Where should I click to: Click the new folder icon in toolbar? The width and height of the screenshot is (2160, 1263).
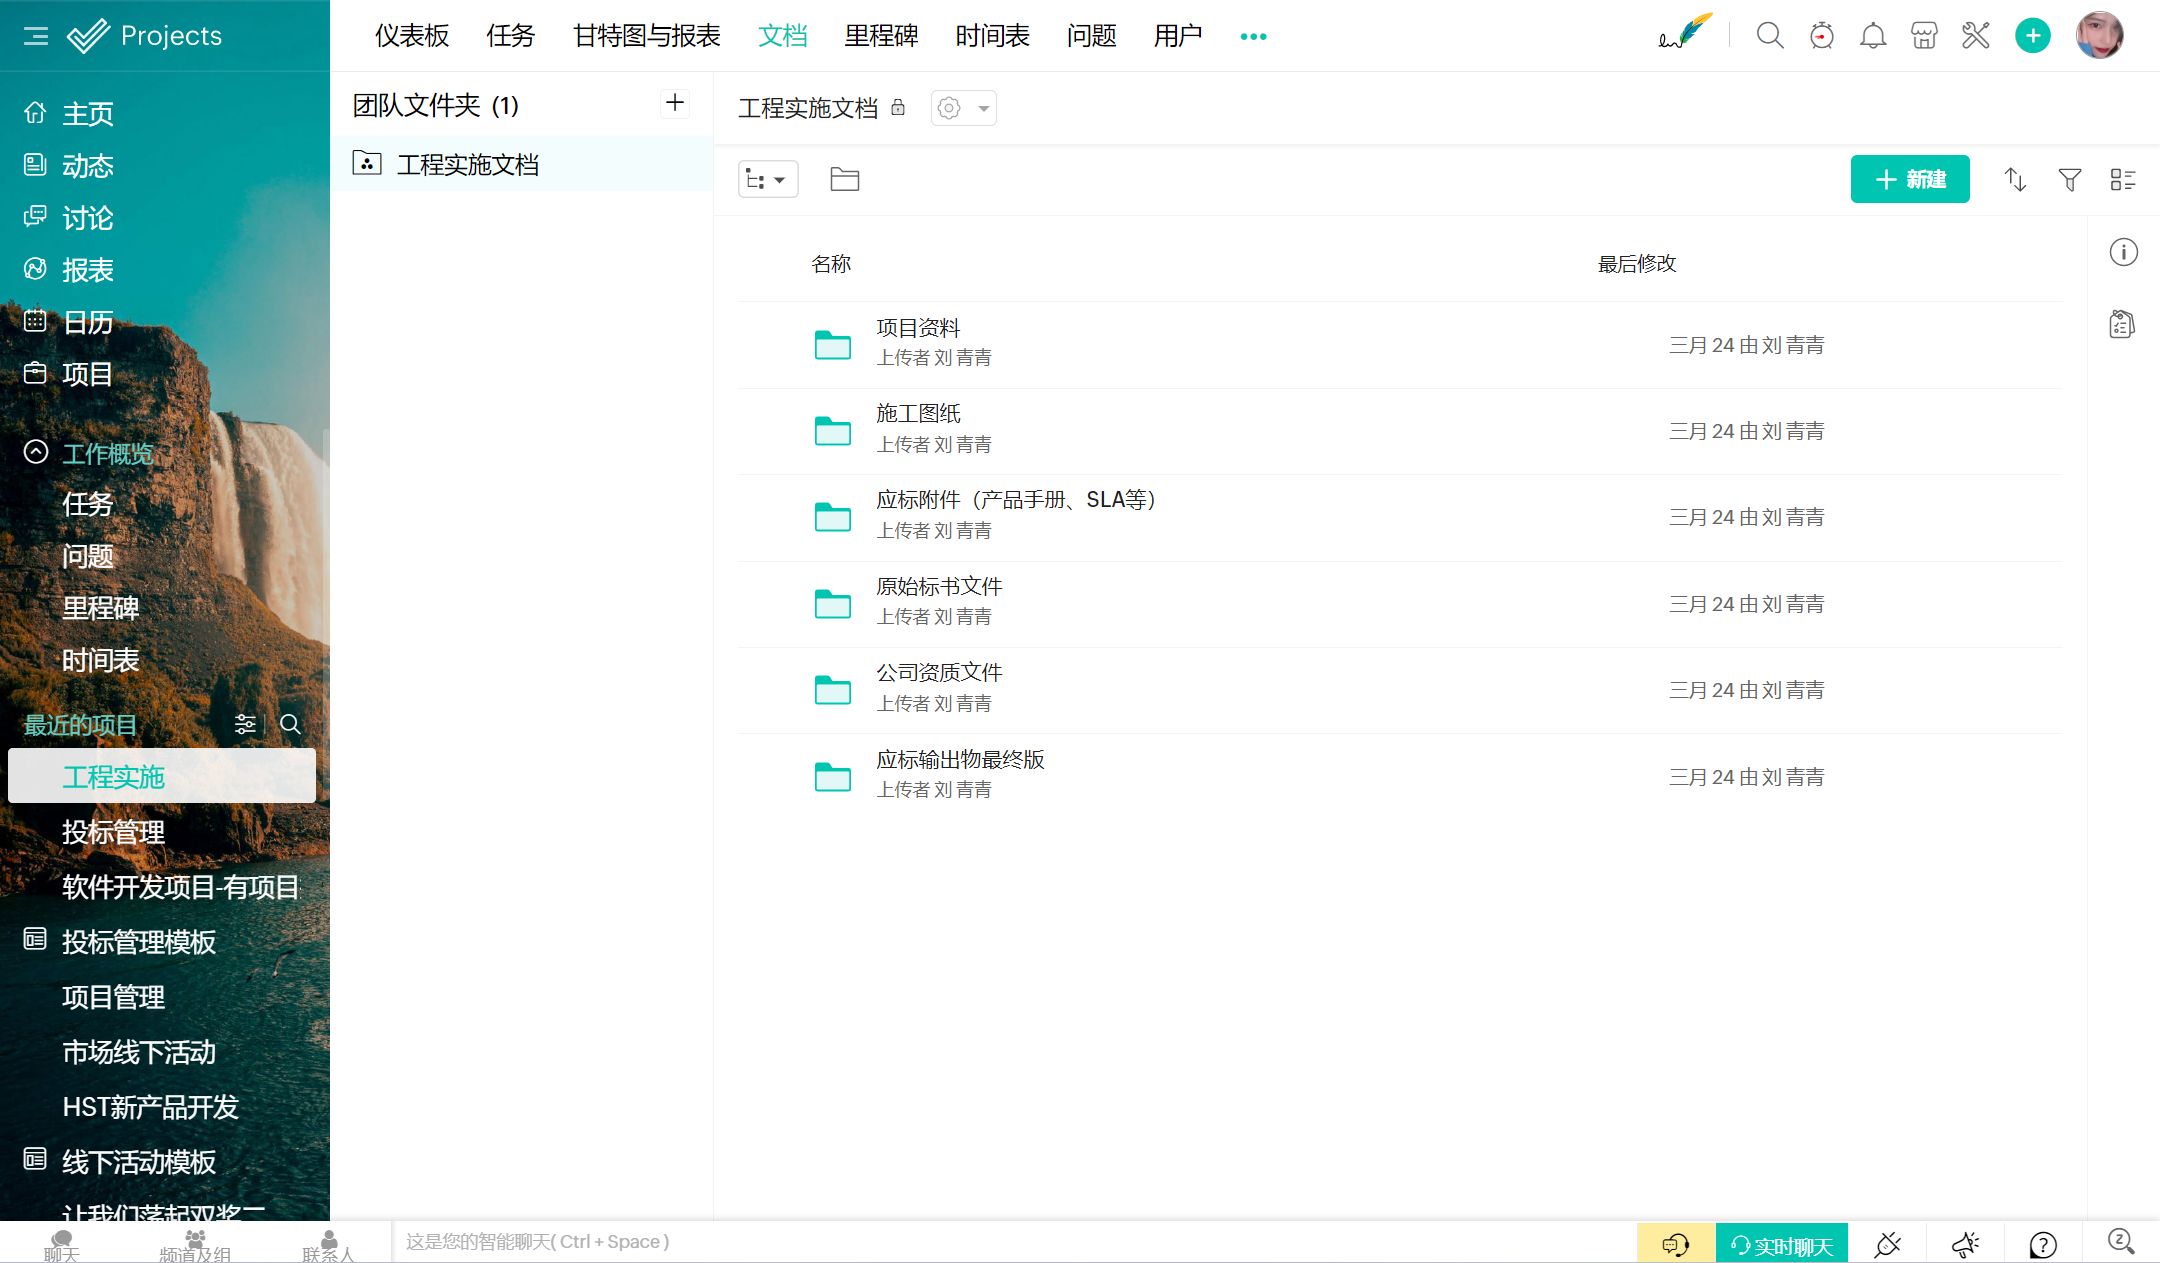[x=844, y=179]
